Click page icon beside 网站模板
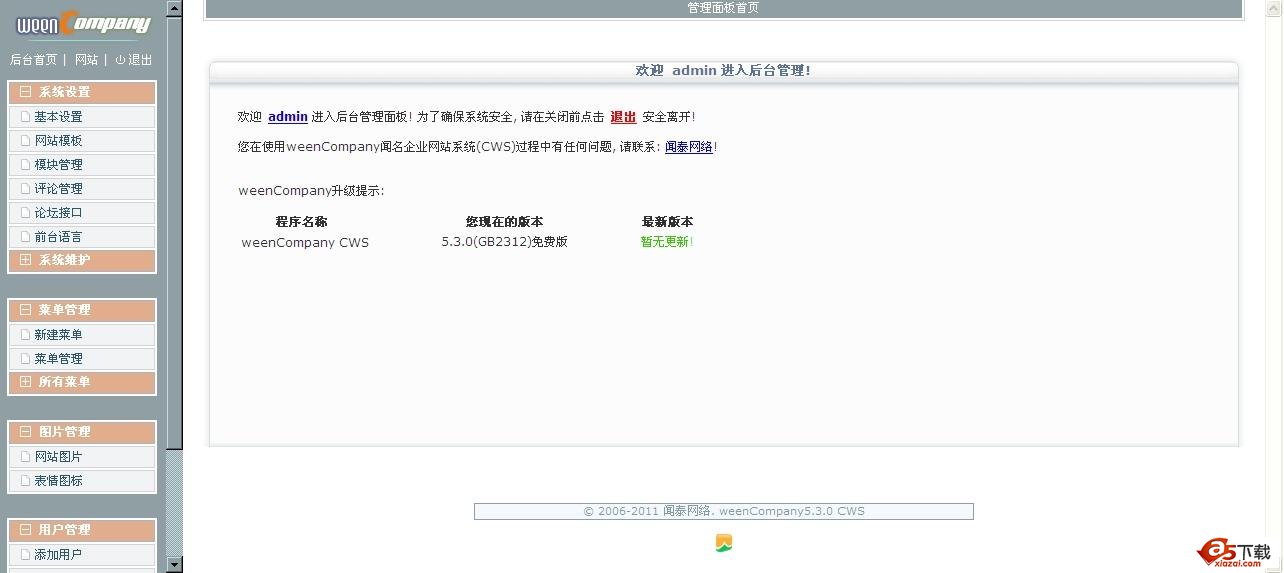 tap(25, 141)
